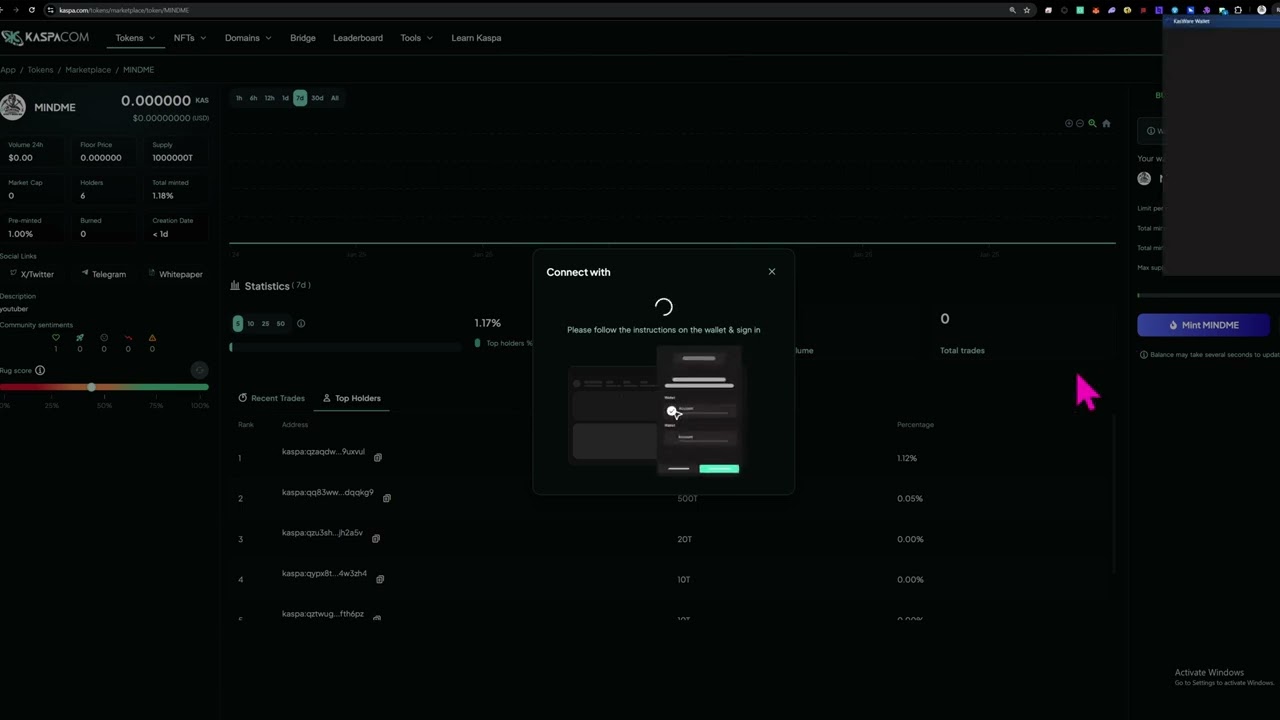Click address kaspa:qzaqdw...9uxvul
Image resolution: width=1280 pixels, height=720 pixels.
tap(323, 452)
